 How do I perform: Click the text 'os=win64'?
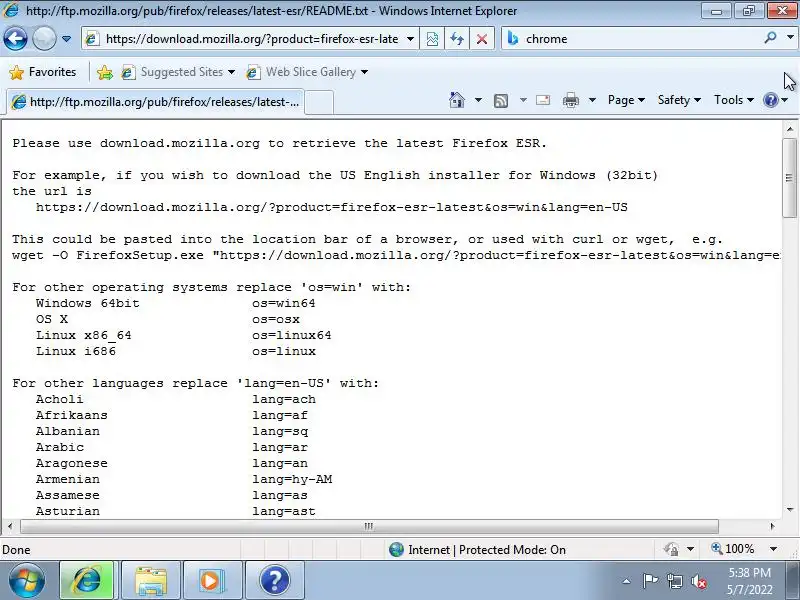[x=284, y=303]
